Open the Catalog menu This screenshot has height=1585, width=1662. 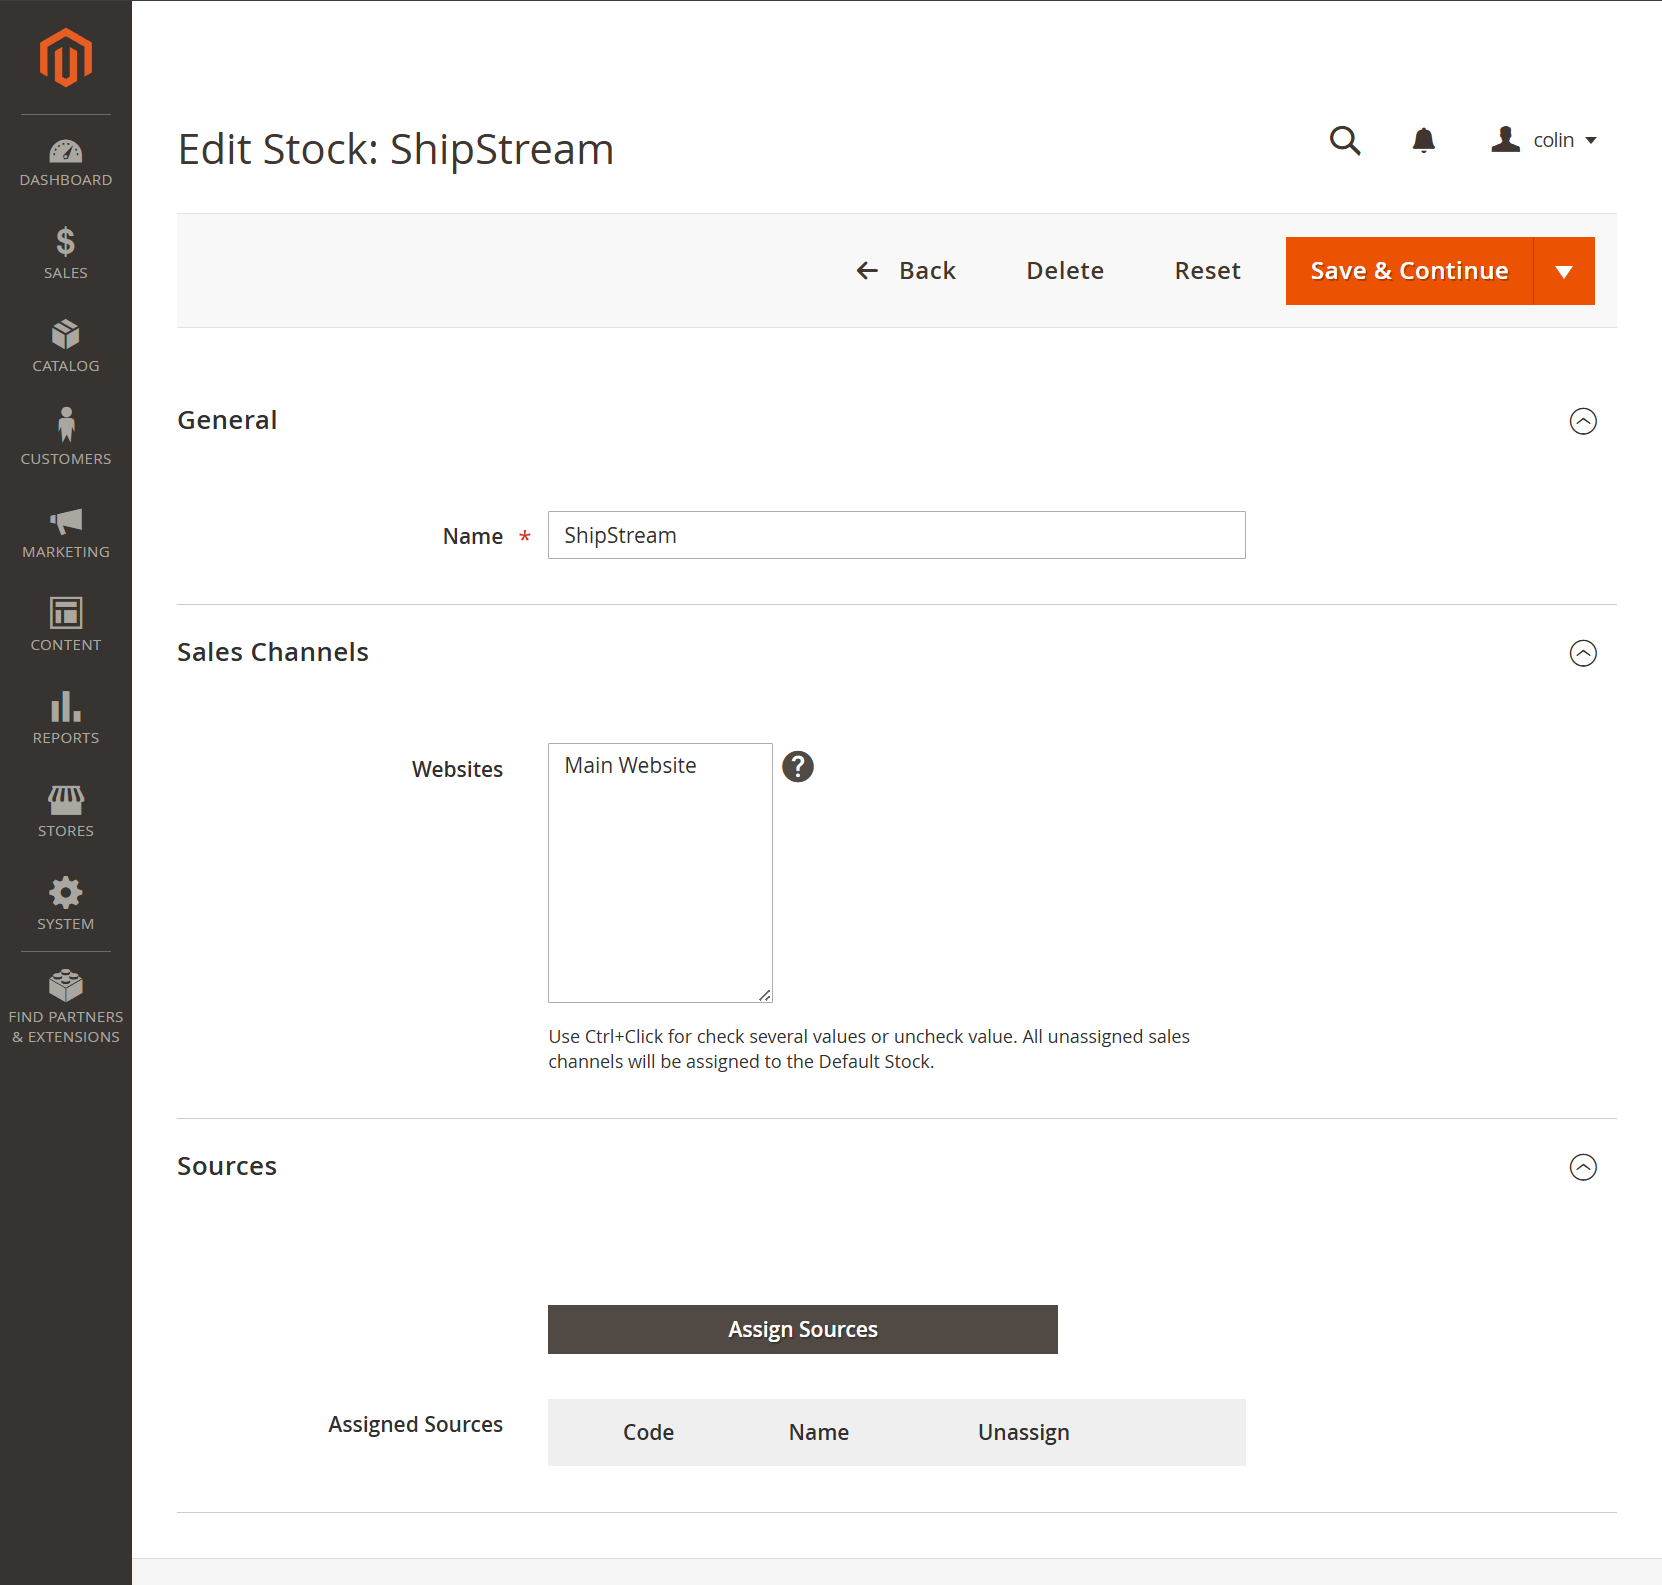(x=66, y=345)
